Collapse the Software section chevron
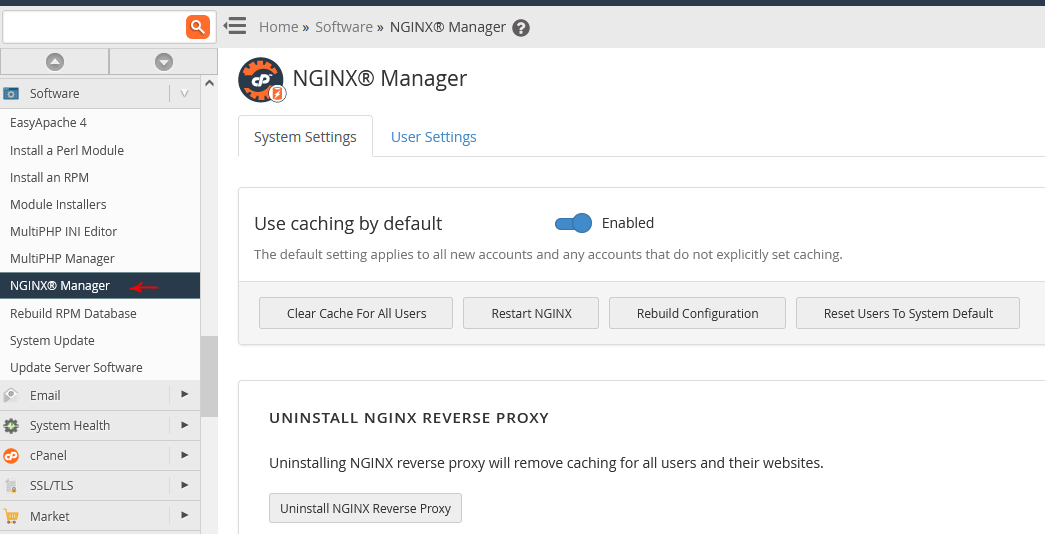 (185, 93)
